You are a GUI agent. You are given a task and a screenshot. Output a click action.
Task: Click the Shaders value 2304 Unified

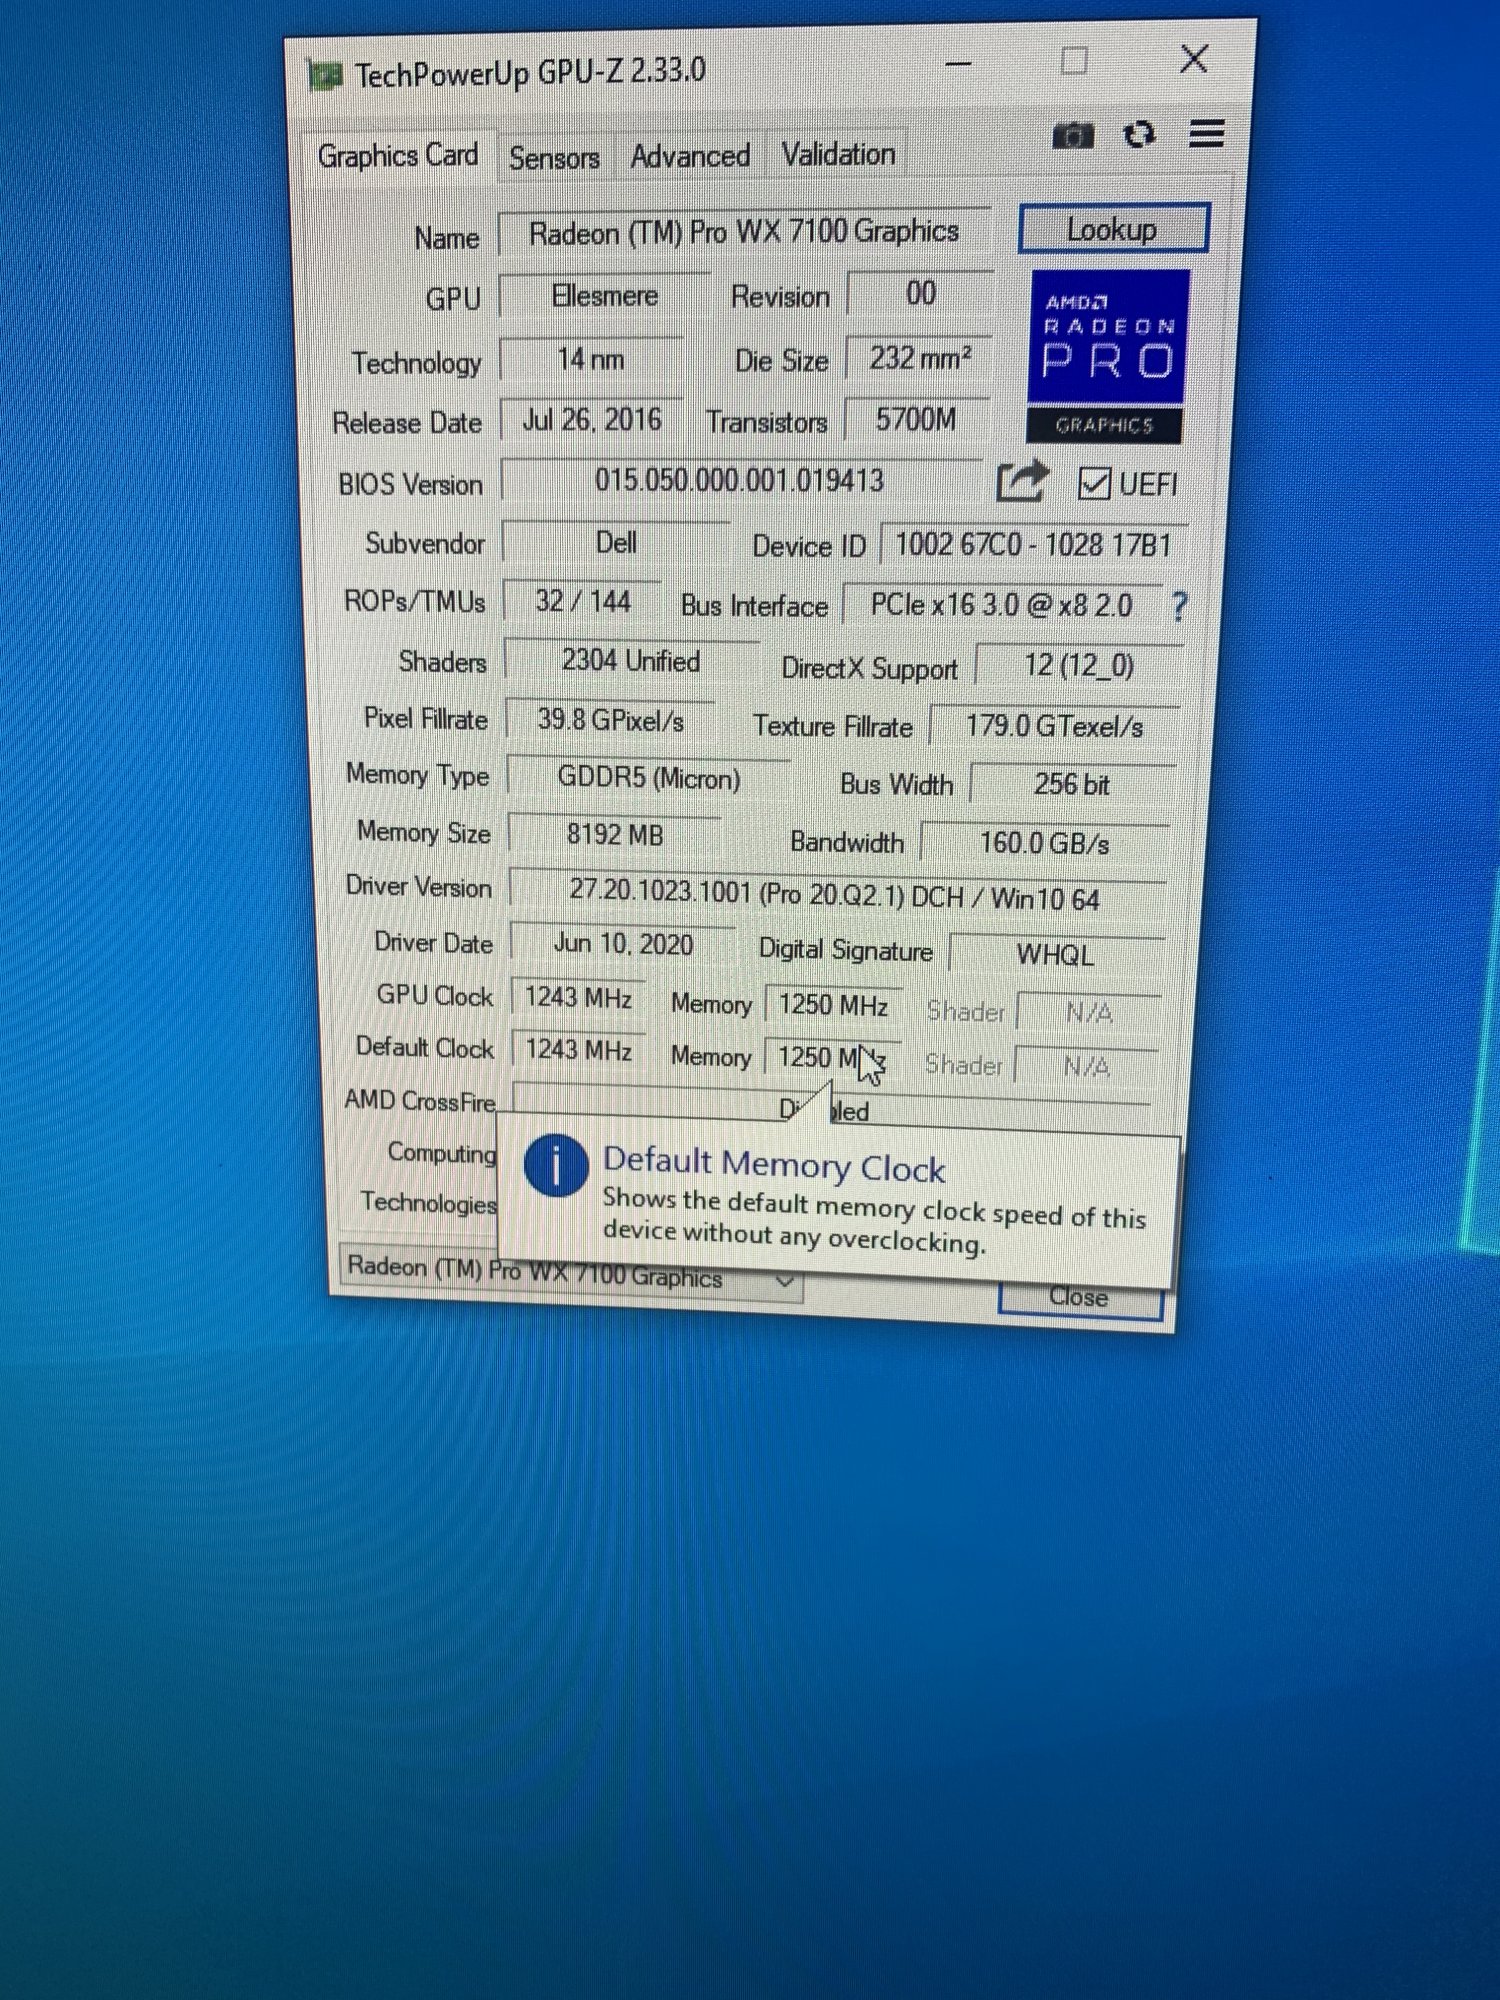pos(631,661)
